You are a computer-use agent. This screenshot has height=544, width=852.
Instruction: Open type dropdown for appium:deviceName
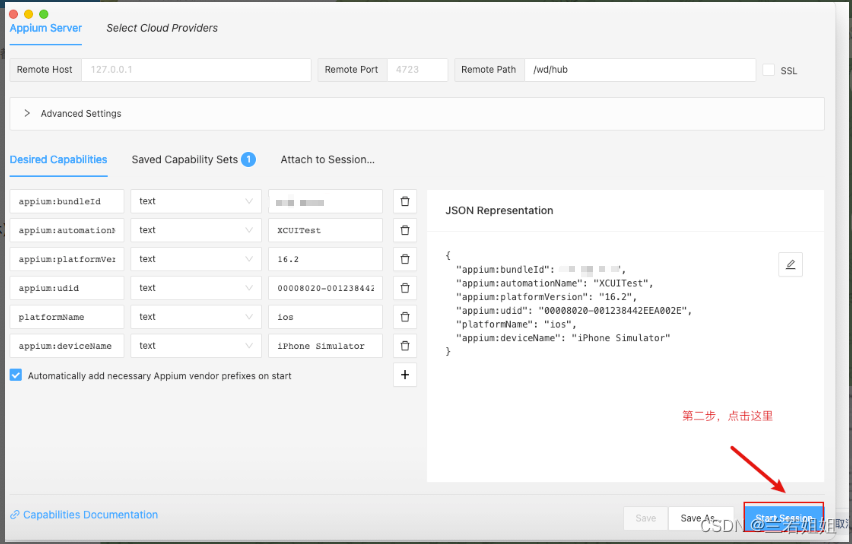click(x=196, y=346)
